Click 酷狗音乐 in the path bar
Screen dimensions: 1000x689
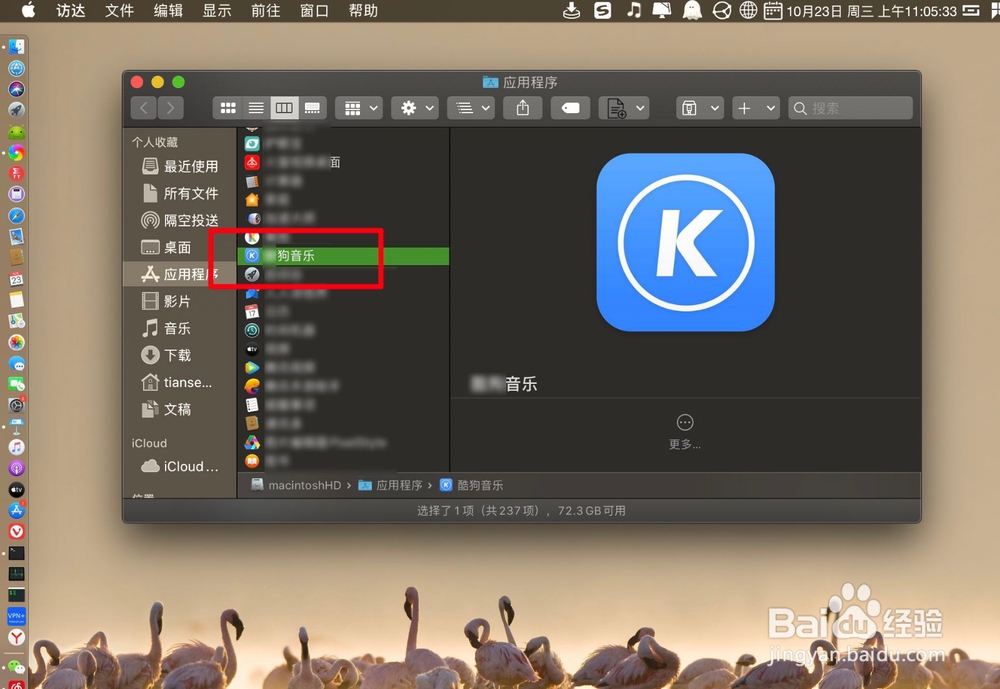pos(472,485)
